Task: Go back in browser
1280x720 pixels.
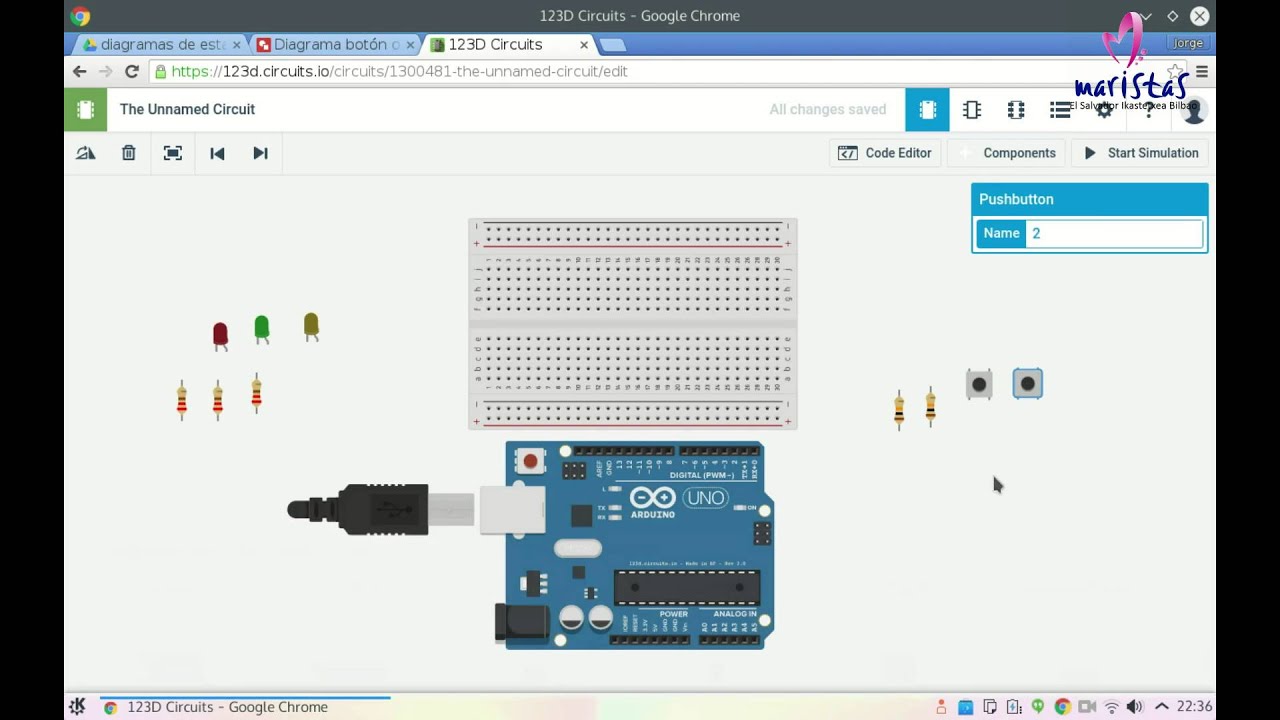Action: pyautogui.click(x=80, y=71)
